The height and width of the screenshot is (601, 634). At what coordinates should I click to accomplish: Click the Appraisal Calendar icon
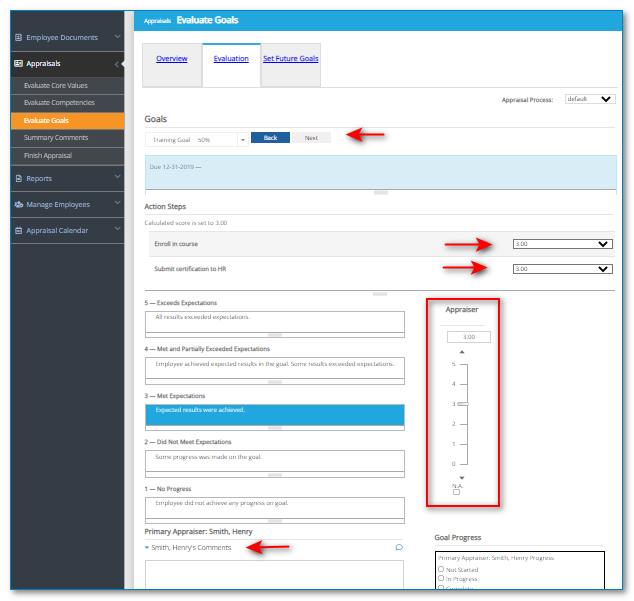pyautogui.click(x=18, y=231)
